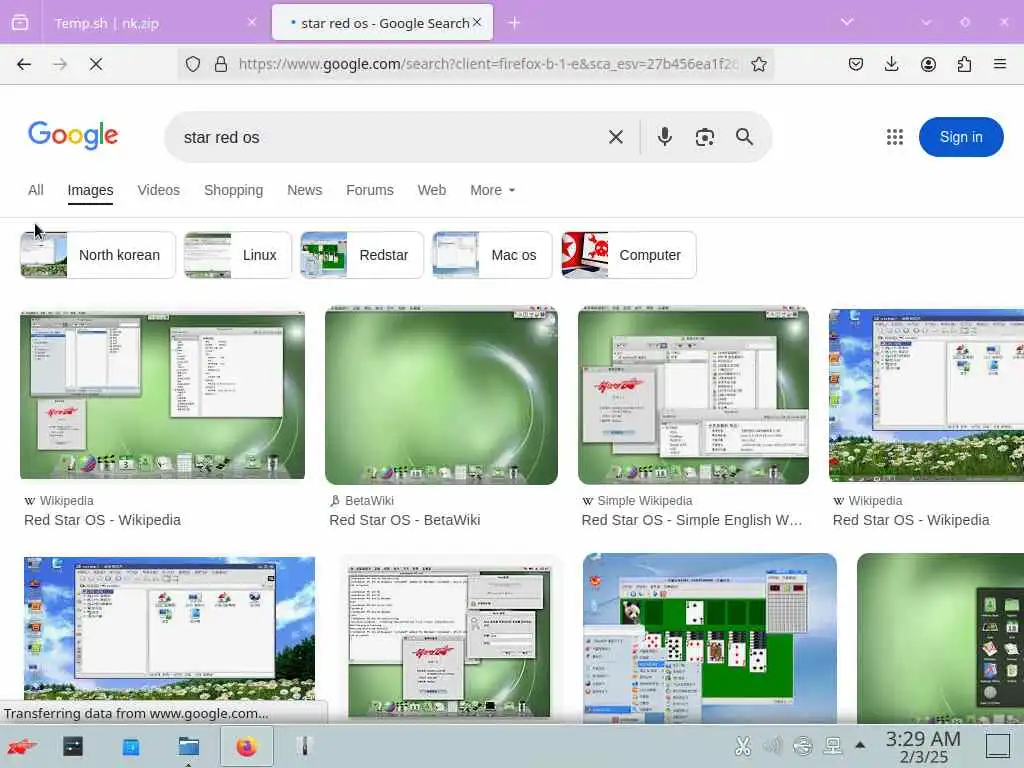Image resolution: width=1024 pixels, height=768 pixels.
Task: Click the padlock site info icon
Action: [x=221, y=64]
